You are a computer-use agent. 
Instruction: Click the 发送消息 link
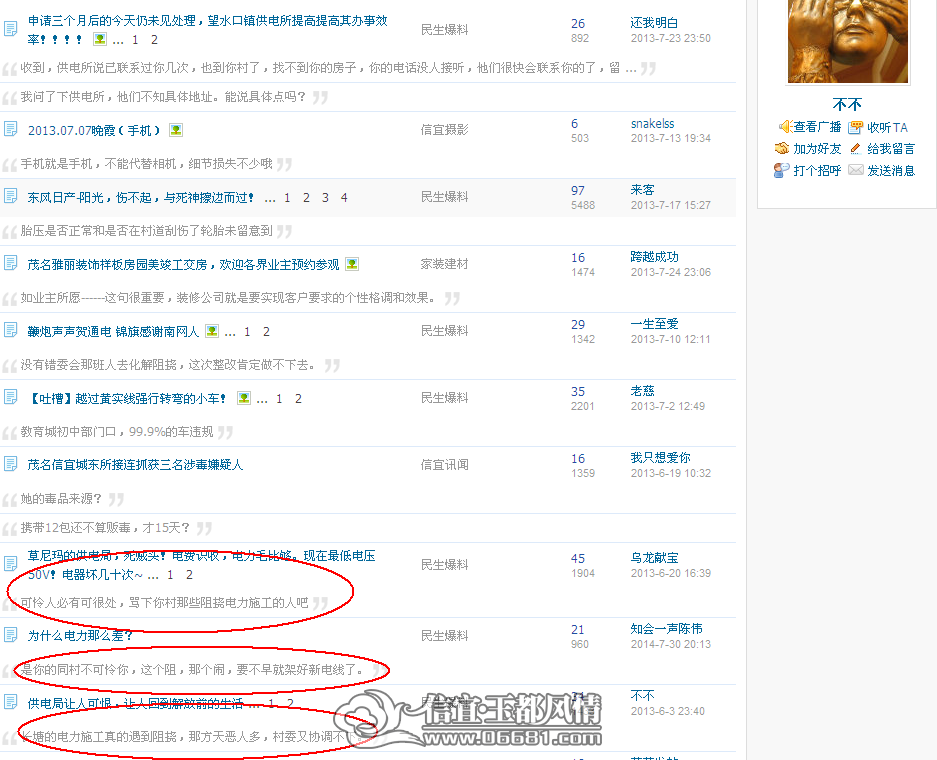(891, 171)
